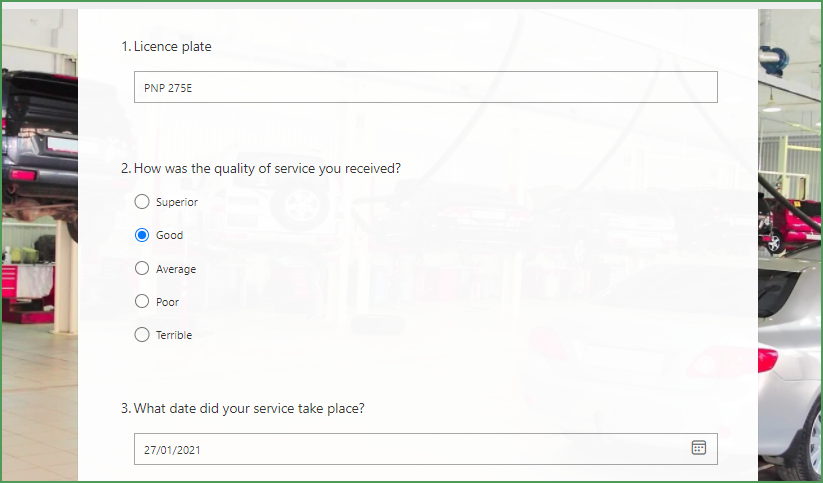This screenshot has width=823, height=483.
Task: Choose the Average radio option circle
Action: click(142, 268)
